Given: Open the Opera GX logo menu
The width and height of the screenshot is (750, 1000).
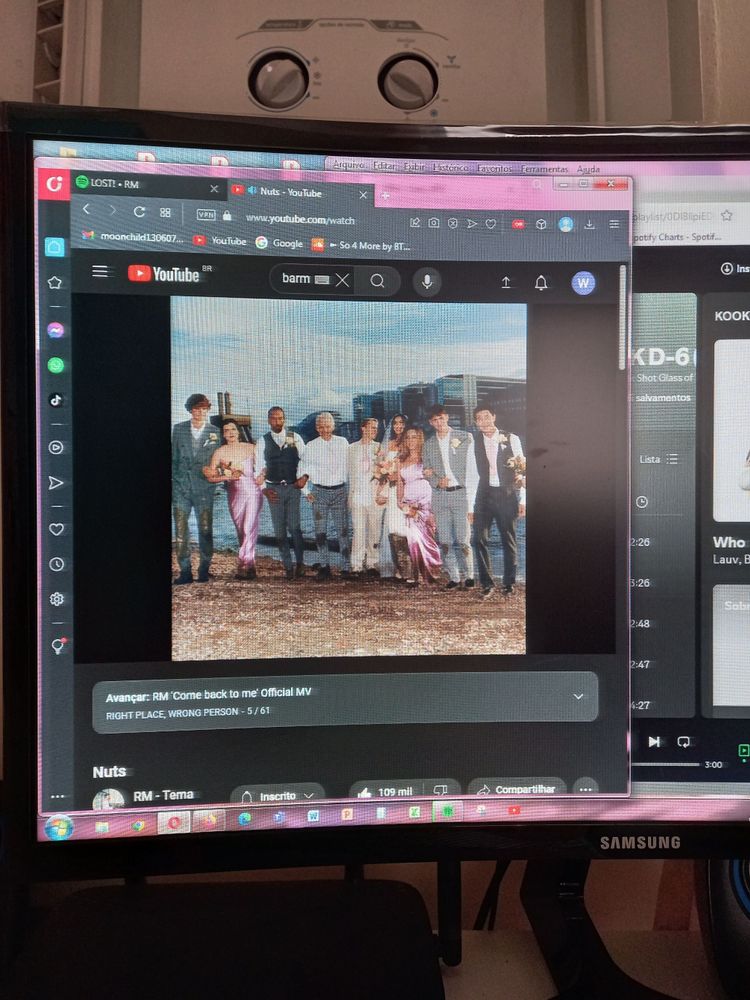Looking at the screenshot, I should coord(54,184).
